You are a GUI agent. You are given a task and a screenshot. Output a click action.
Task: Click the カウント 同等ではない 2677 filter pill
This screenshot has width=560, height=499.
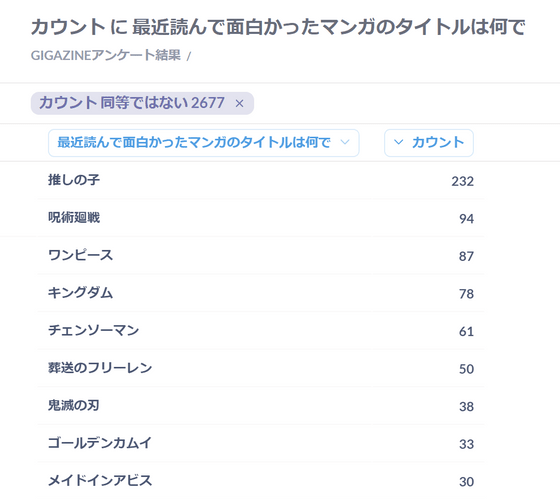tap(142, 103)
